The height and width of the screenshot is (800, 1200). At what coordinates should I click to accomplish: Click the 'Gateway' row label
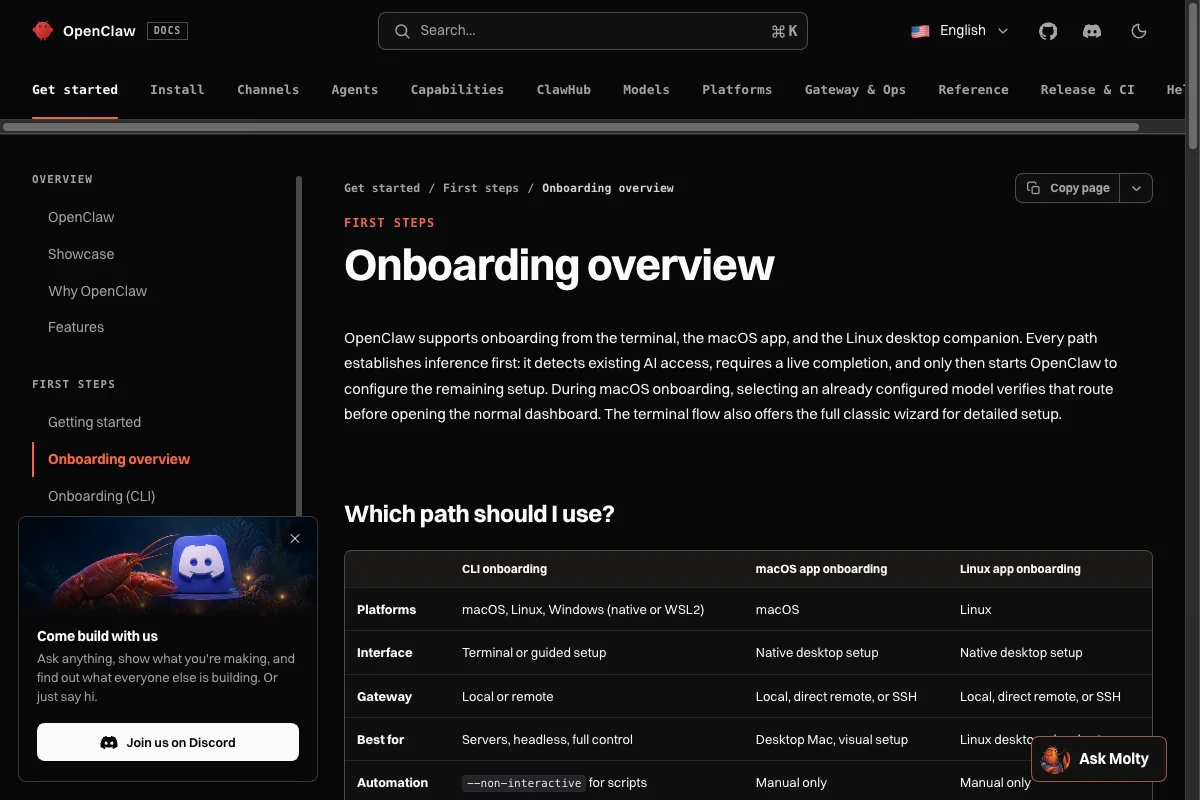[384, 697]
